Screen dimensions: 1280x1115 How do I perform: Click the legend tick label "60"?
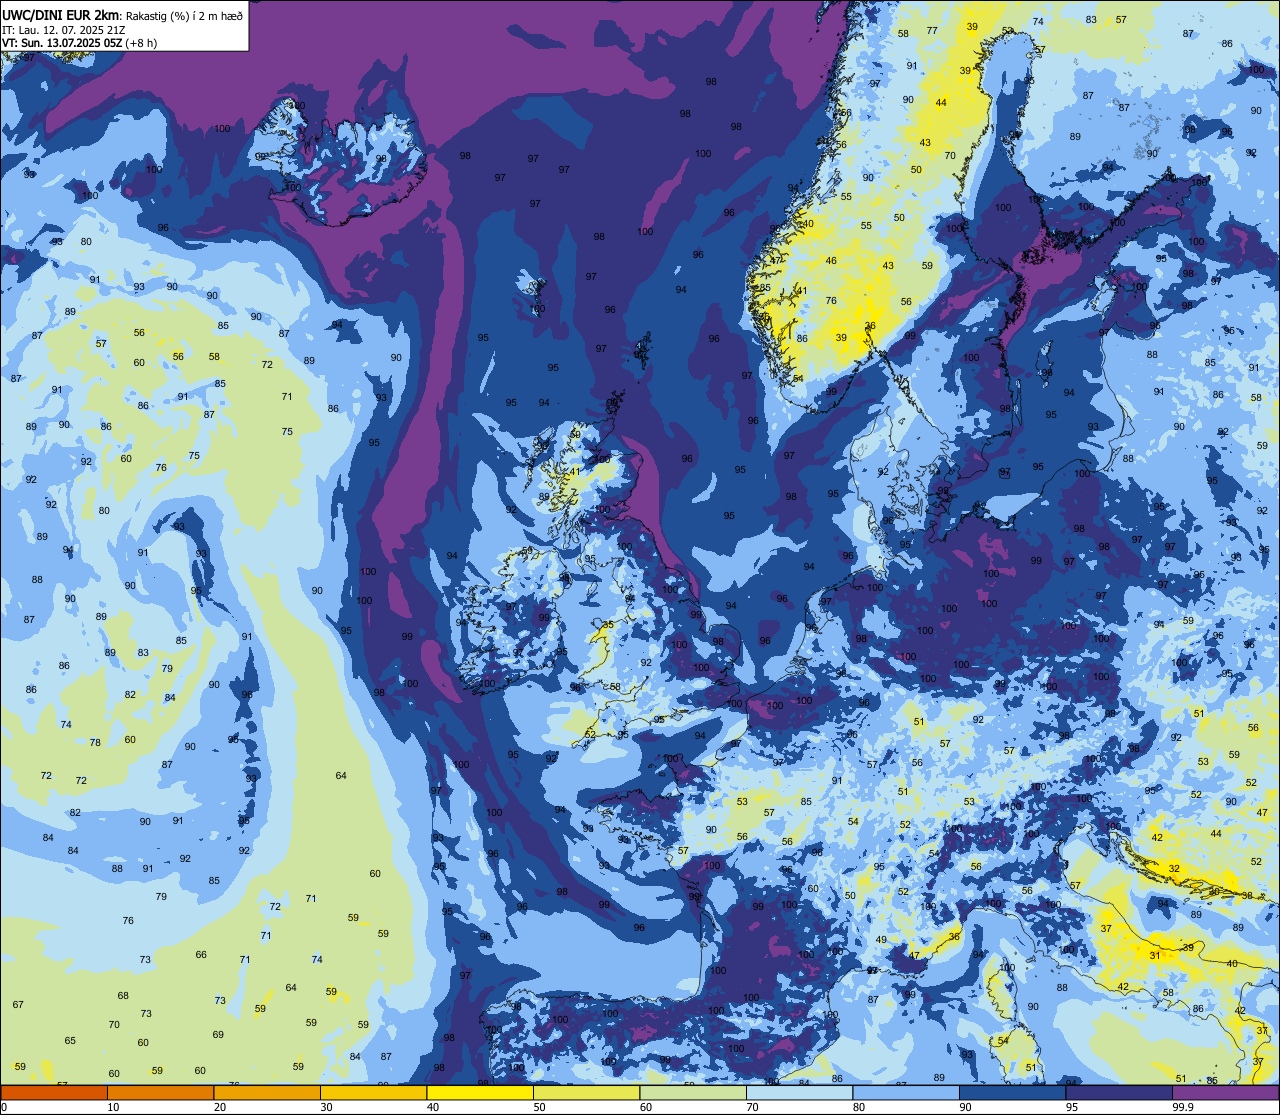coord(646,1107)
